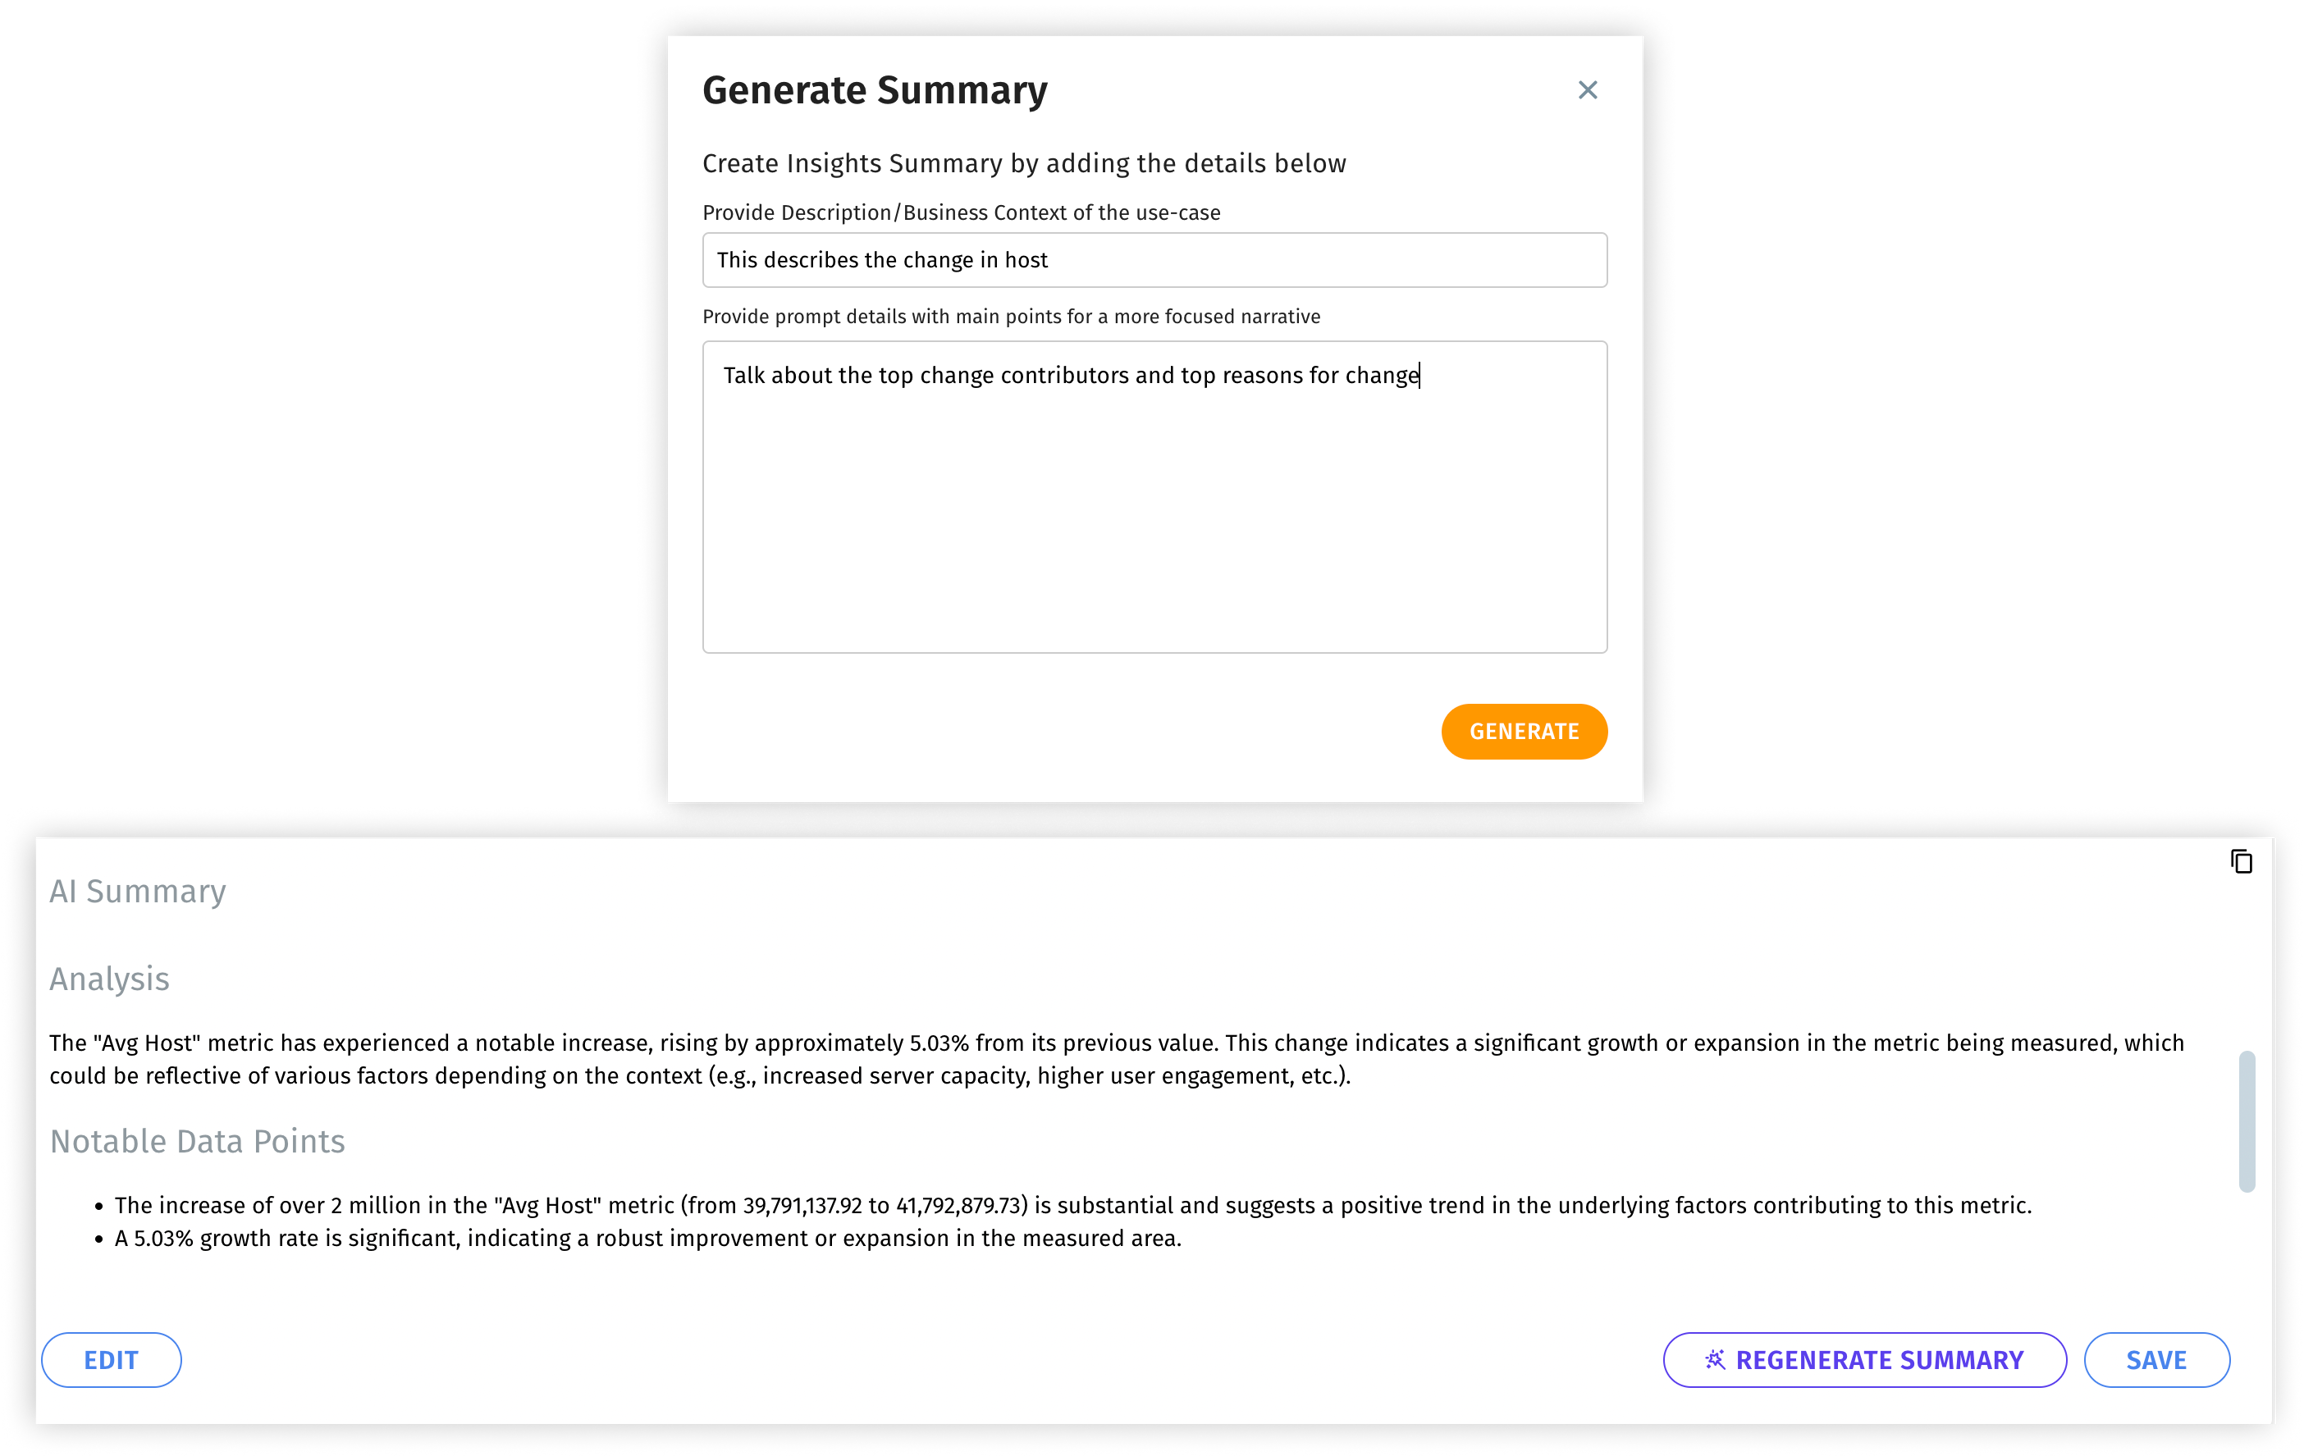This screenshot has height=1456, width=2304.
Task: Click the bullet about the 2 million increase
Action: click(1073, 1205)
